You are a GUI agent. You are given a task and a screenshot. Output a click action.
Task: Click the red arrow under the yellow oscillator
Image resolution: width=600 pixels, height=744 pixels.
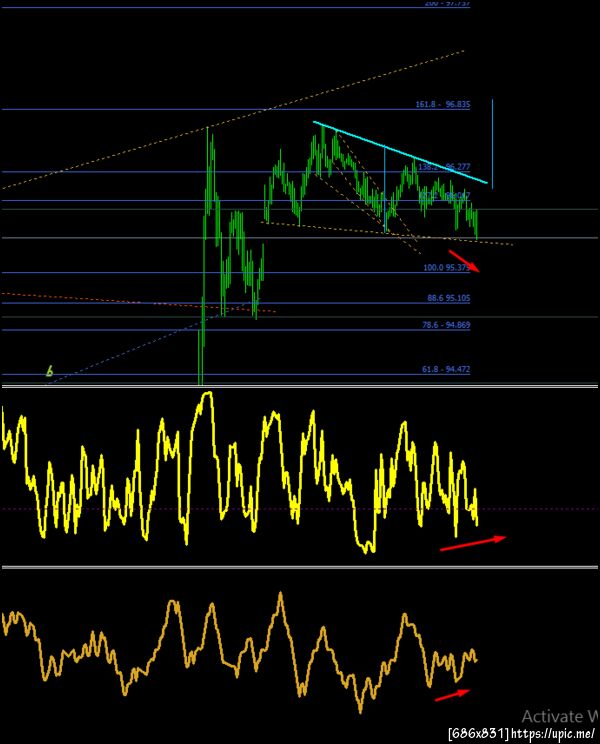pos(473,543)
